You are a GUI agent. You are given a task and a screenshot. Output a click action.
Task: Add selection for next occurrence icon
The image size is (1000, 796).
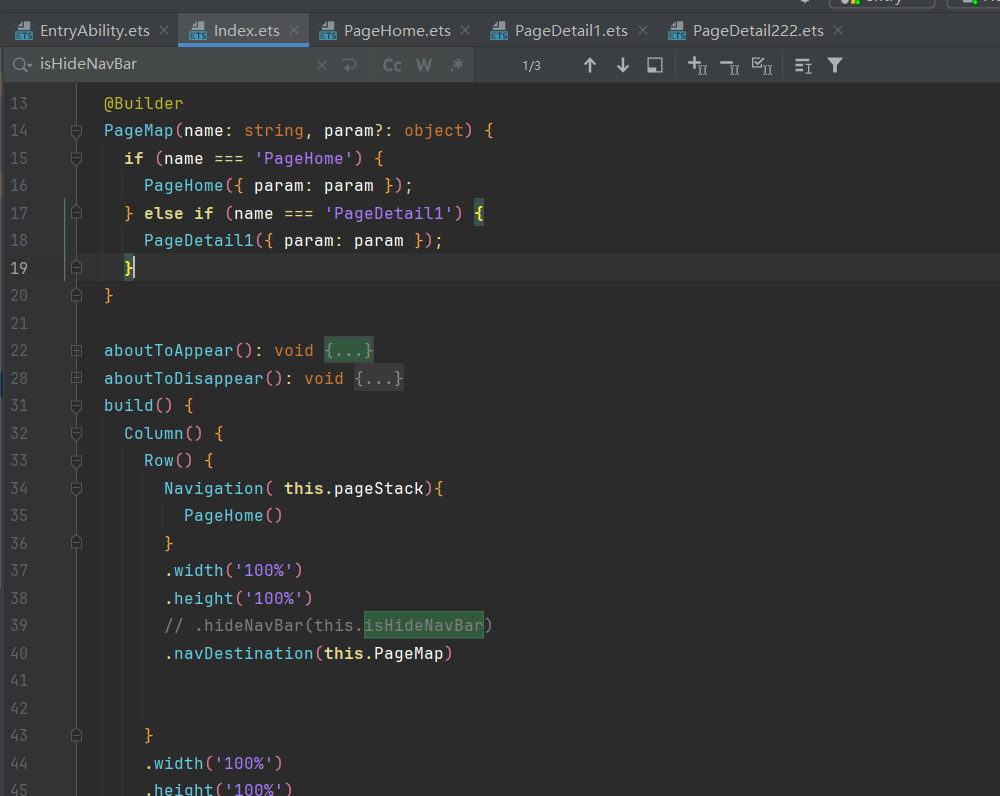(x=698, y=66)
